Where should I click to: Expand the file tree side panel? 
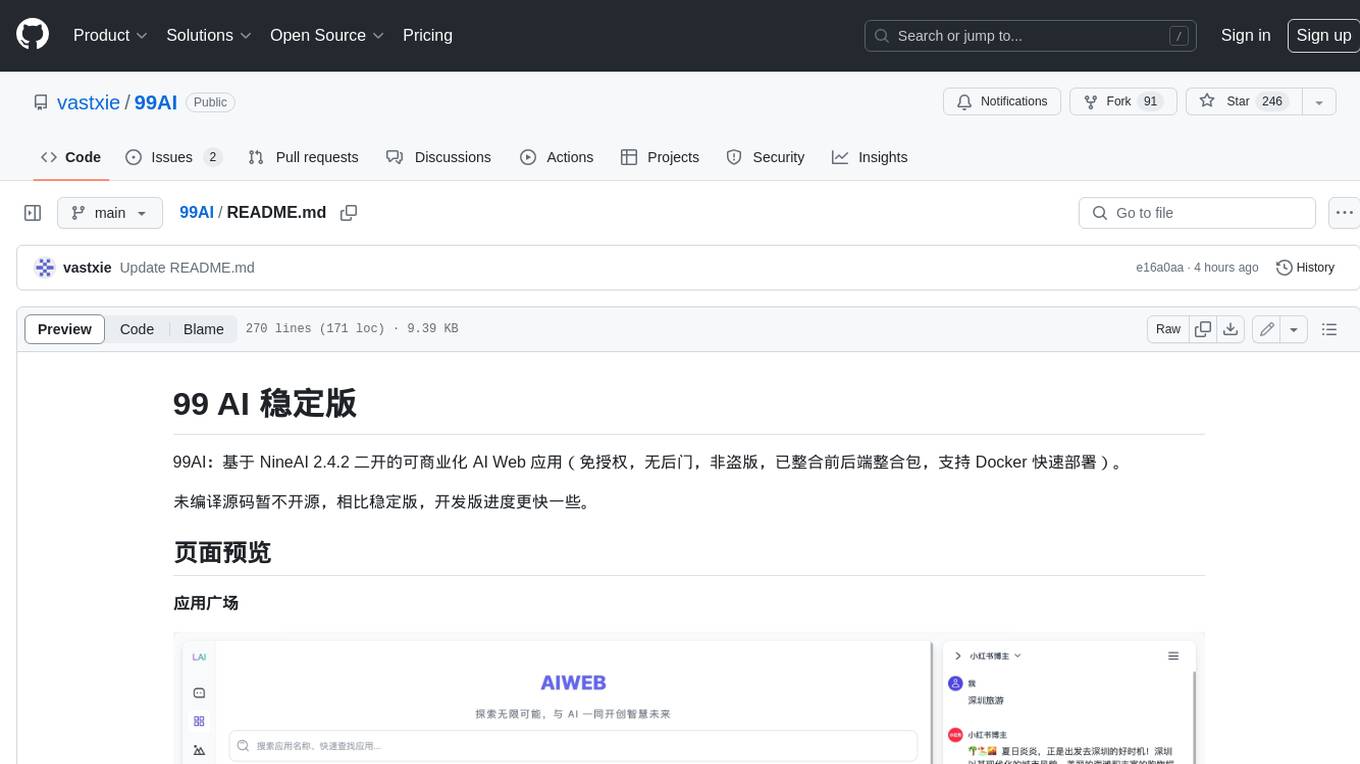[33, 213]
